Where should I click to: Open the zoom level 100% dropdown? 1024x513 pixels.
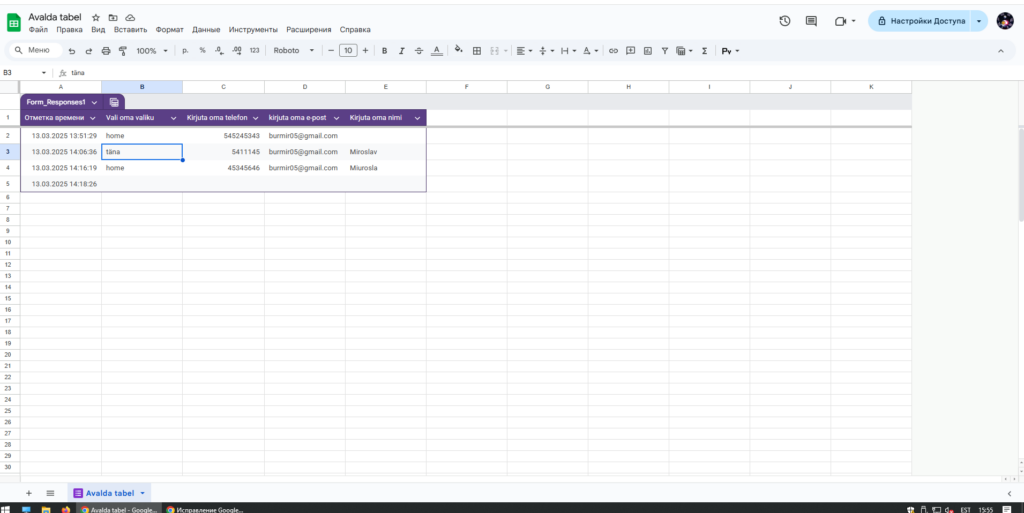tap(151, 50)
